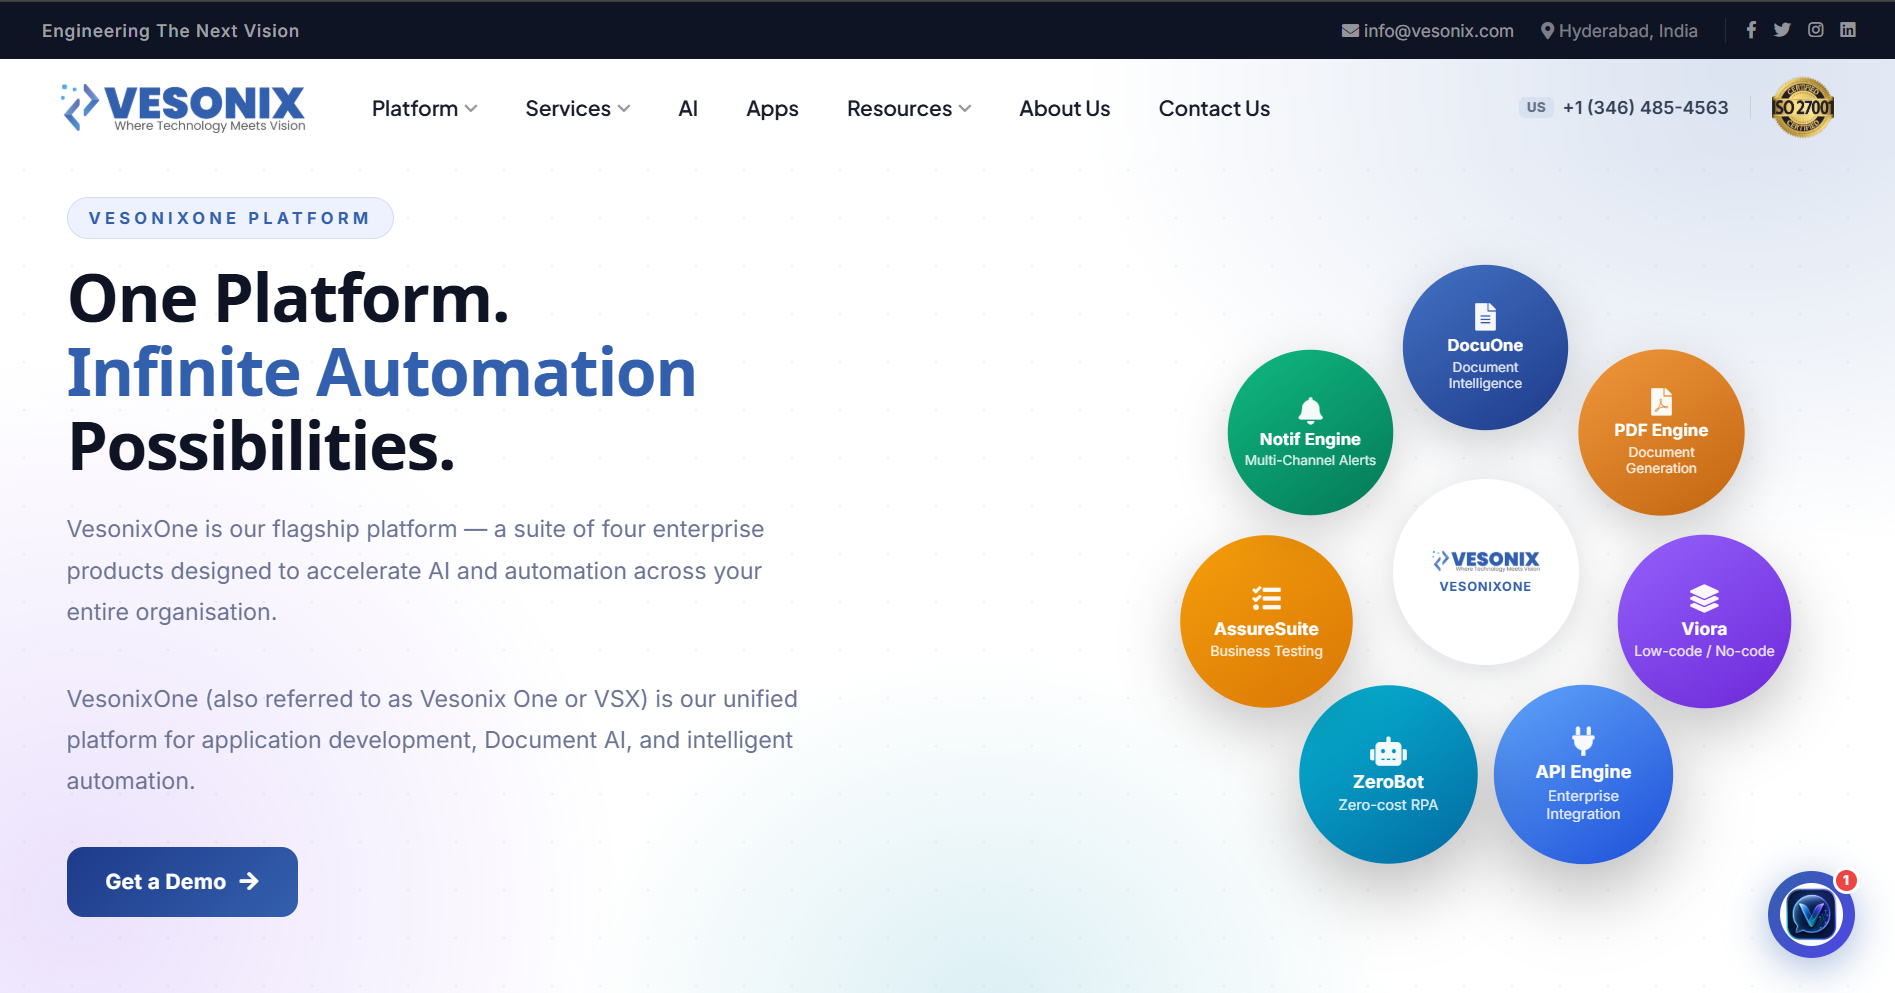Select the Viora Low-code circle

click(x=1704, y=621)
